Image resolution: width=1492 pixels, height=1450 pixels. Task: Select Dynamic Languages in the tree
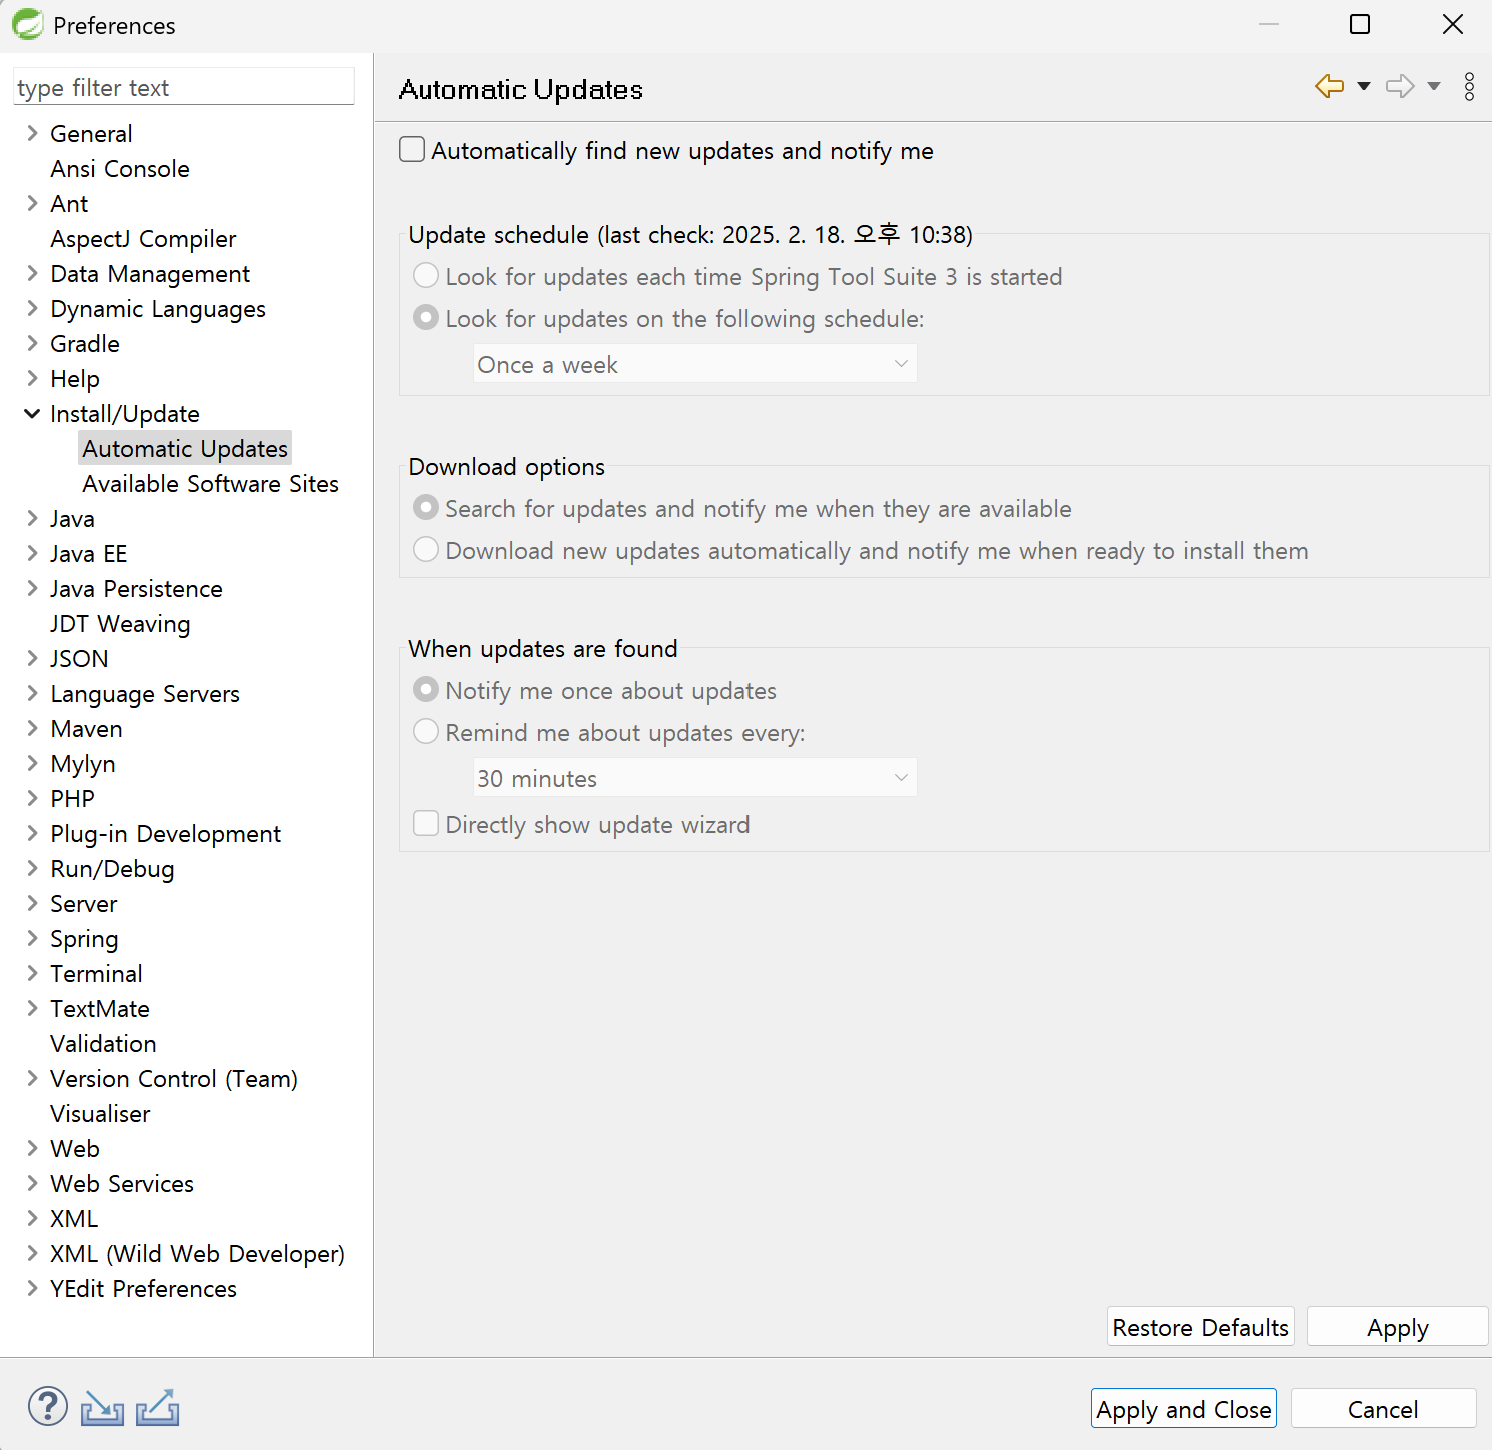click(158, 308)
